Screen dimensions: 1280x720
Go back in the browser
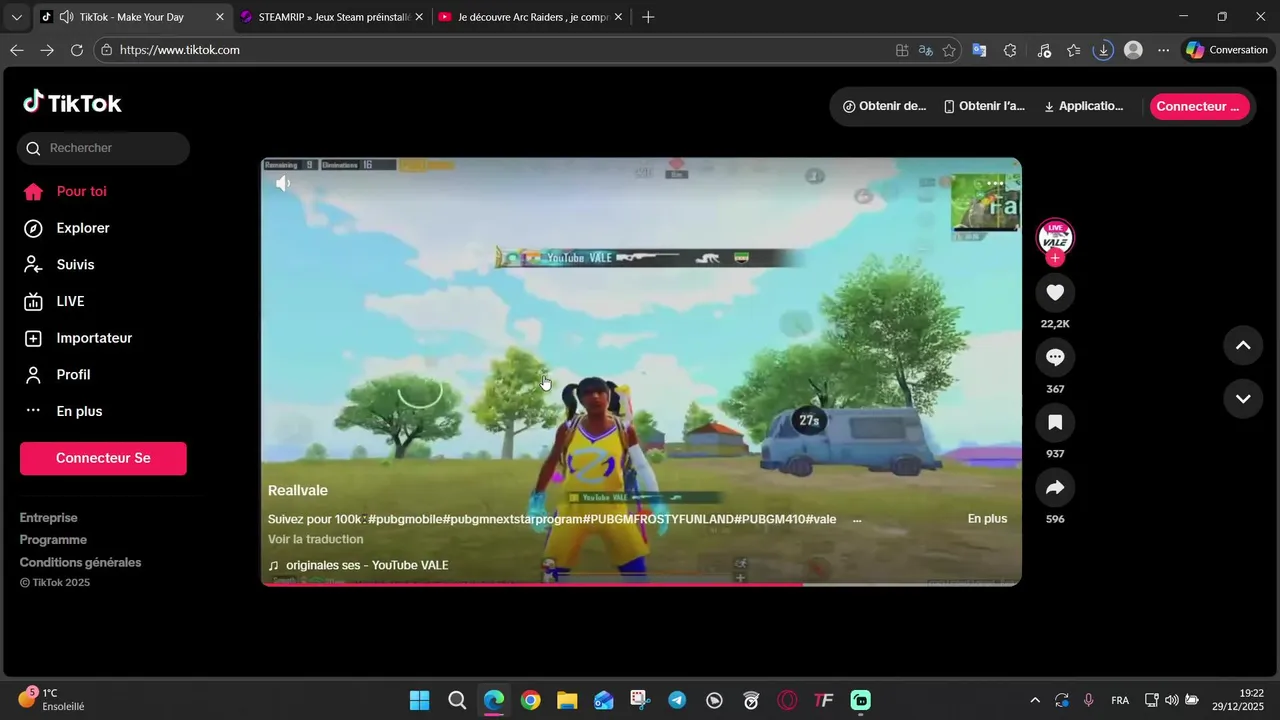(16, 50)
